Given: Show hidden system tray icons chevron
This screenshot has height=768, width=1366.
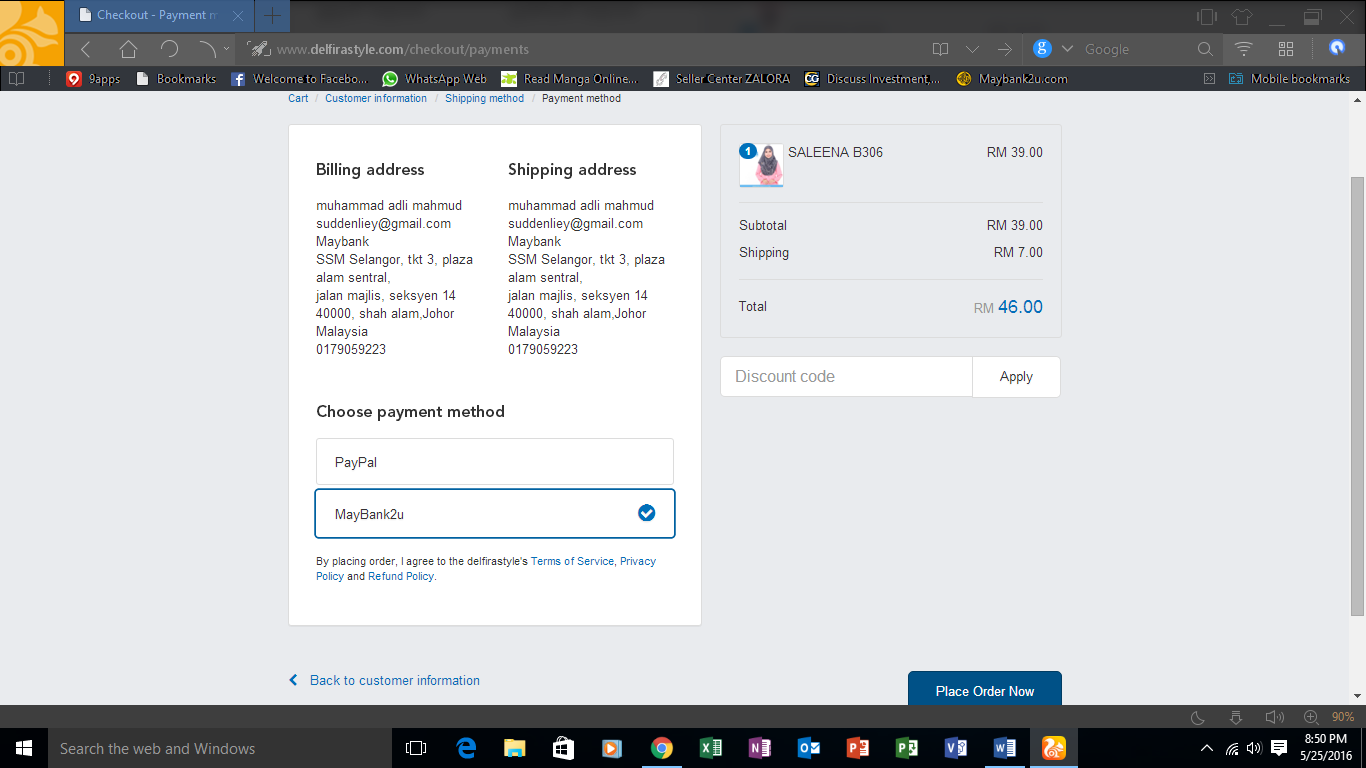Looking at the screenshot, I should coord(1207,748).
